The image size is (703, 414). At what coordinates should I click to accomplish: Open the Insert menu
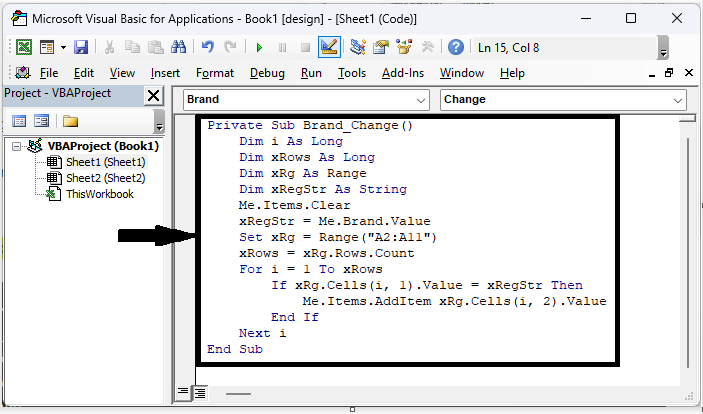[165, 73]
